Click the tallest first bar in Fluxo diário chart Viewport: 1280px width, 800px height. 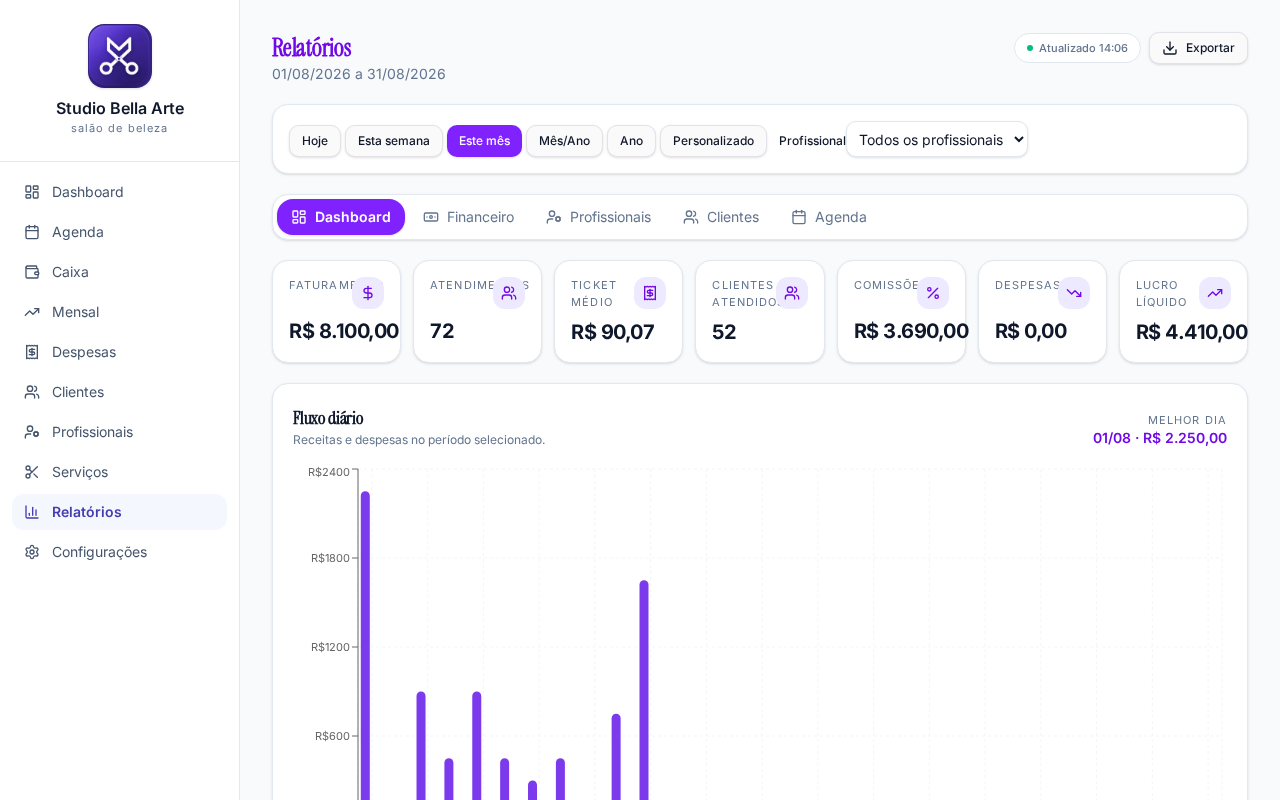(365, 645)
